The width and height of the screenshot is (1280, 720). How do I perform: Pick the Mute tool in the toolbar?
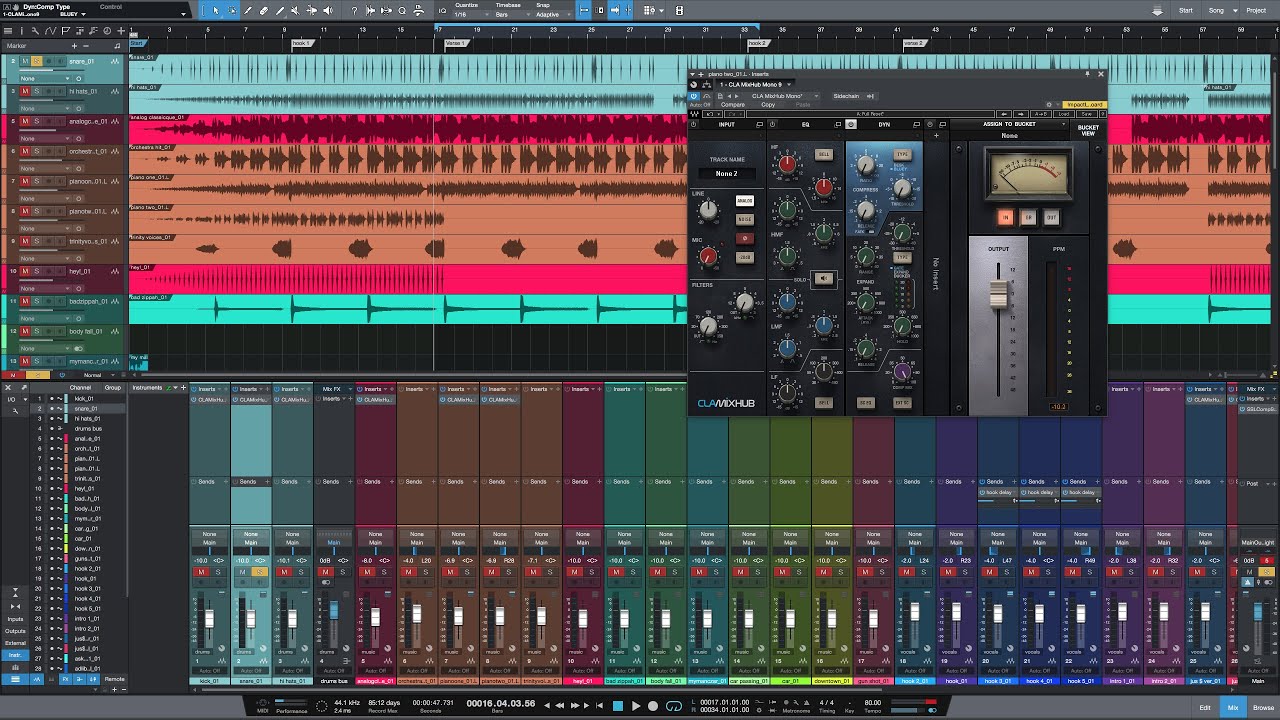(x=294, y=10)
